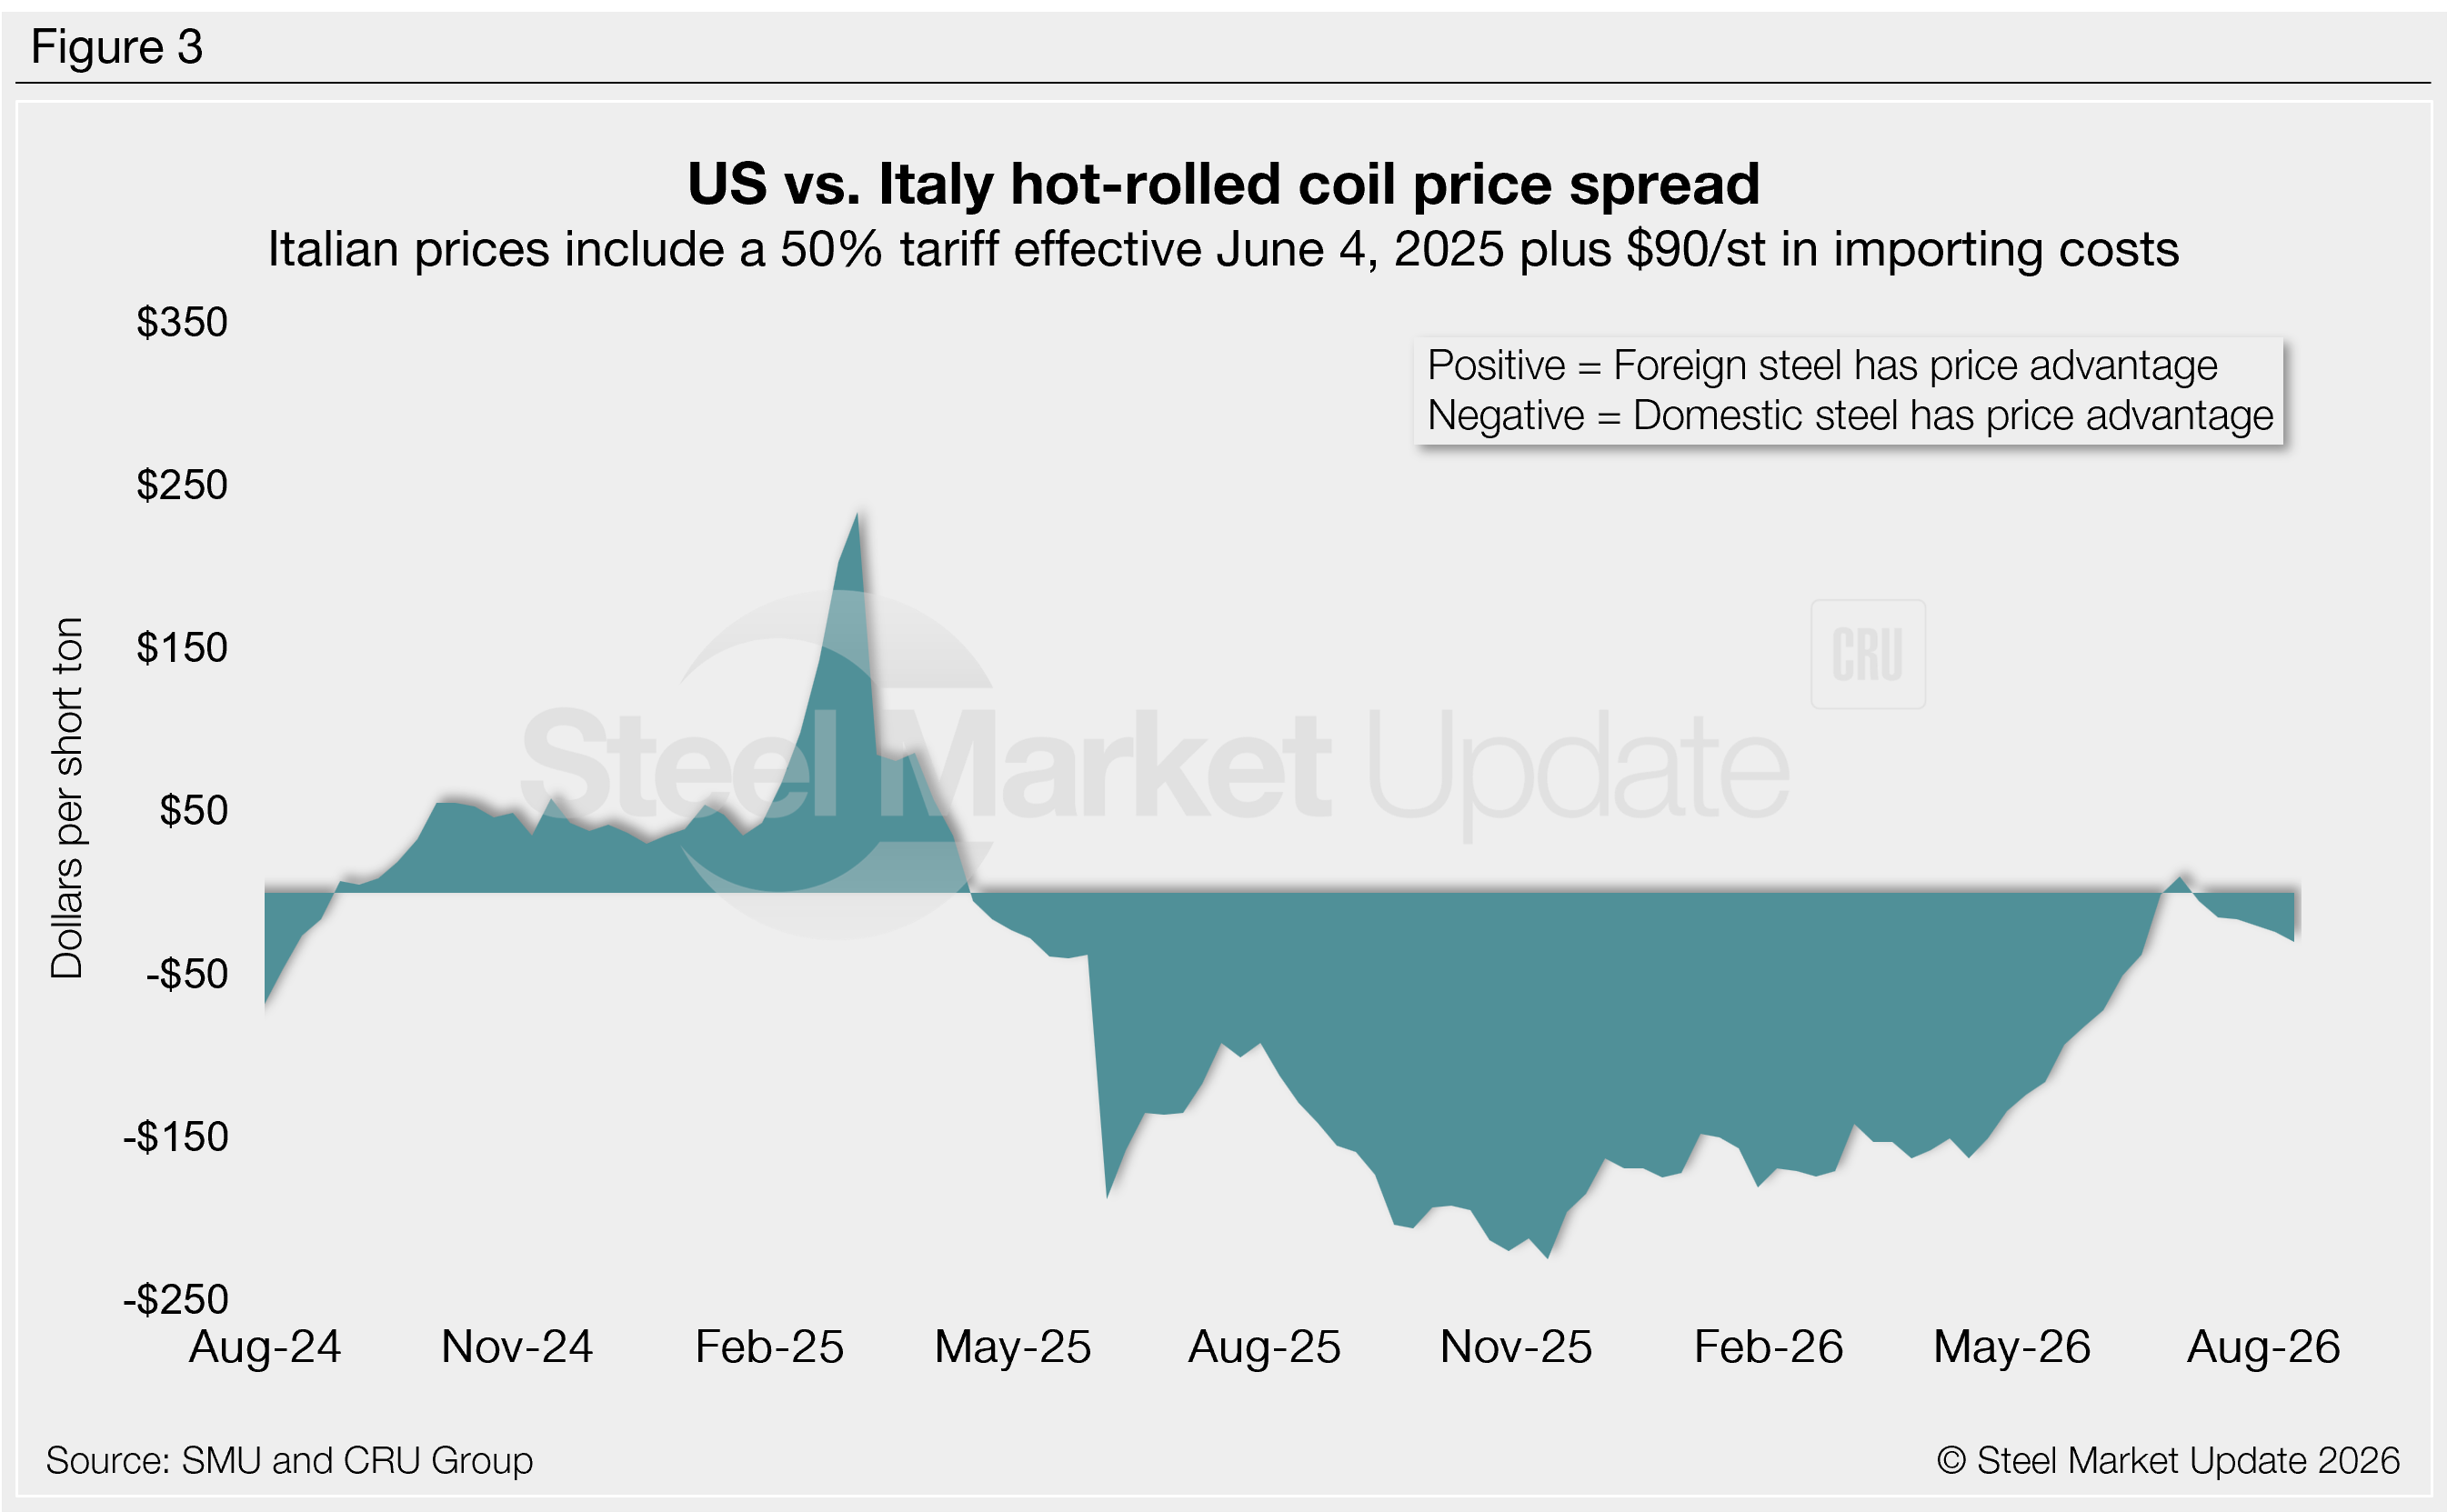This screenshot has height=1512, width=2447.
Task: Click the Aug-26 x-axis label
Action: tap(2263, 1346)
